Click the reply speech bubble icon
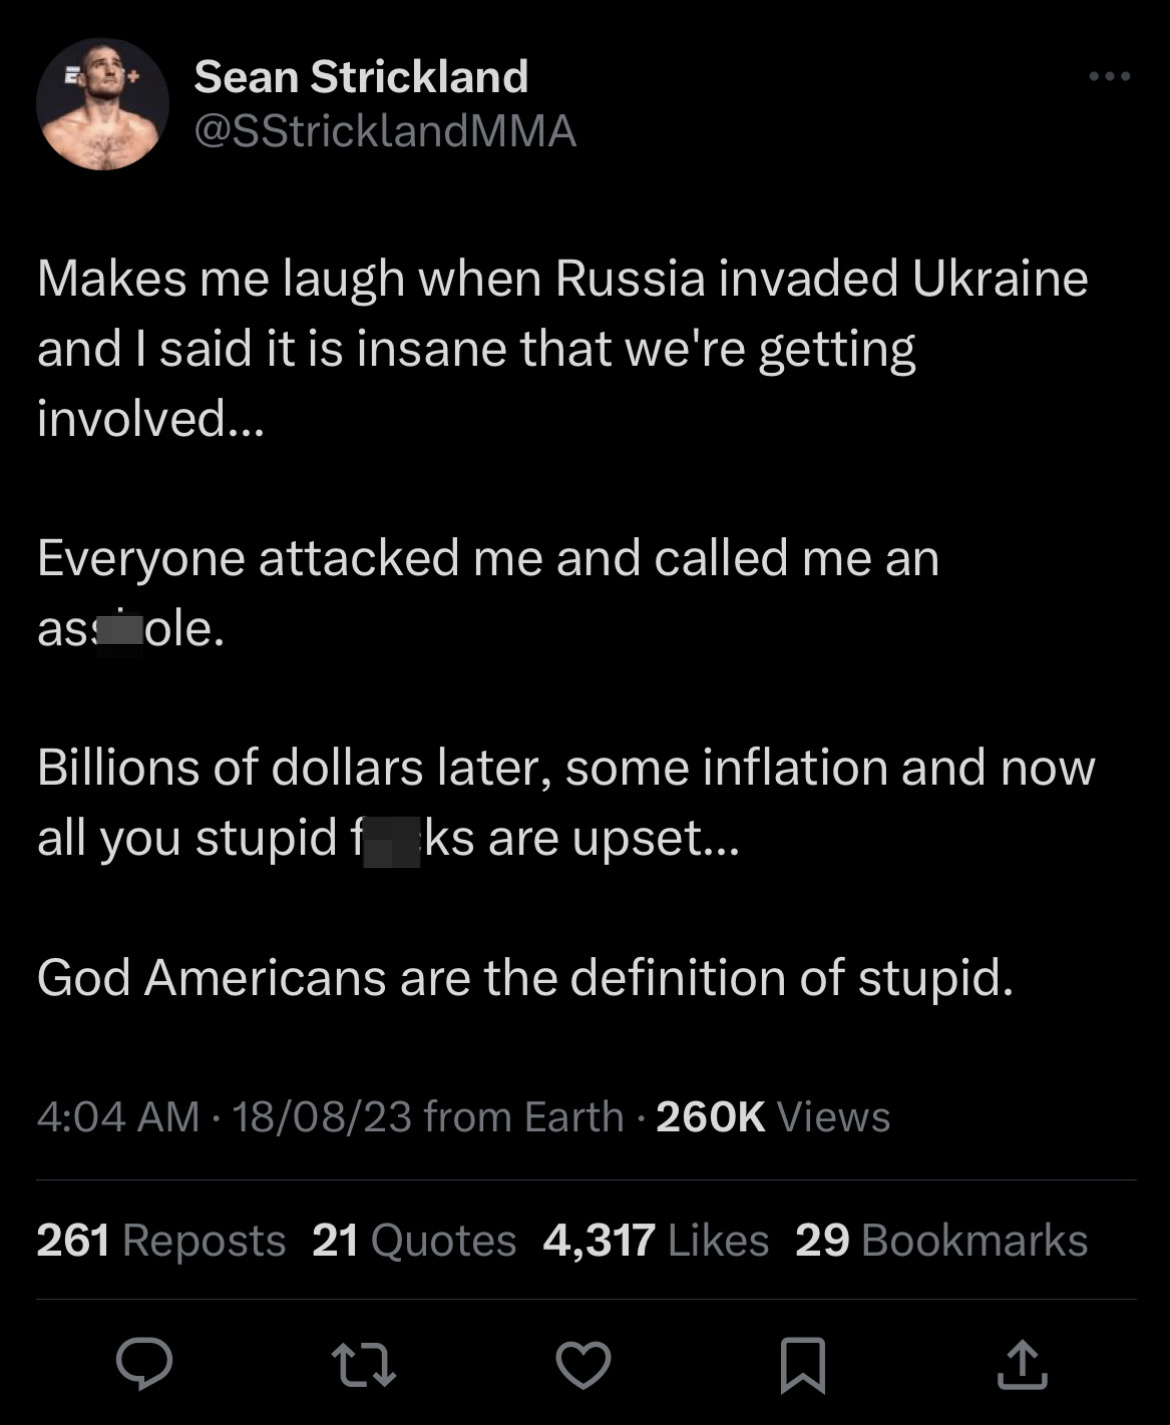 pyautogui.click(x=144, y=1364)
